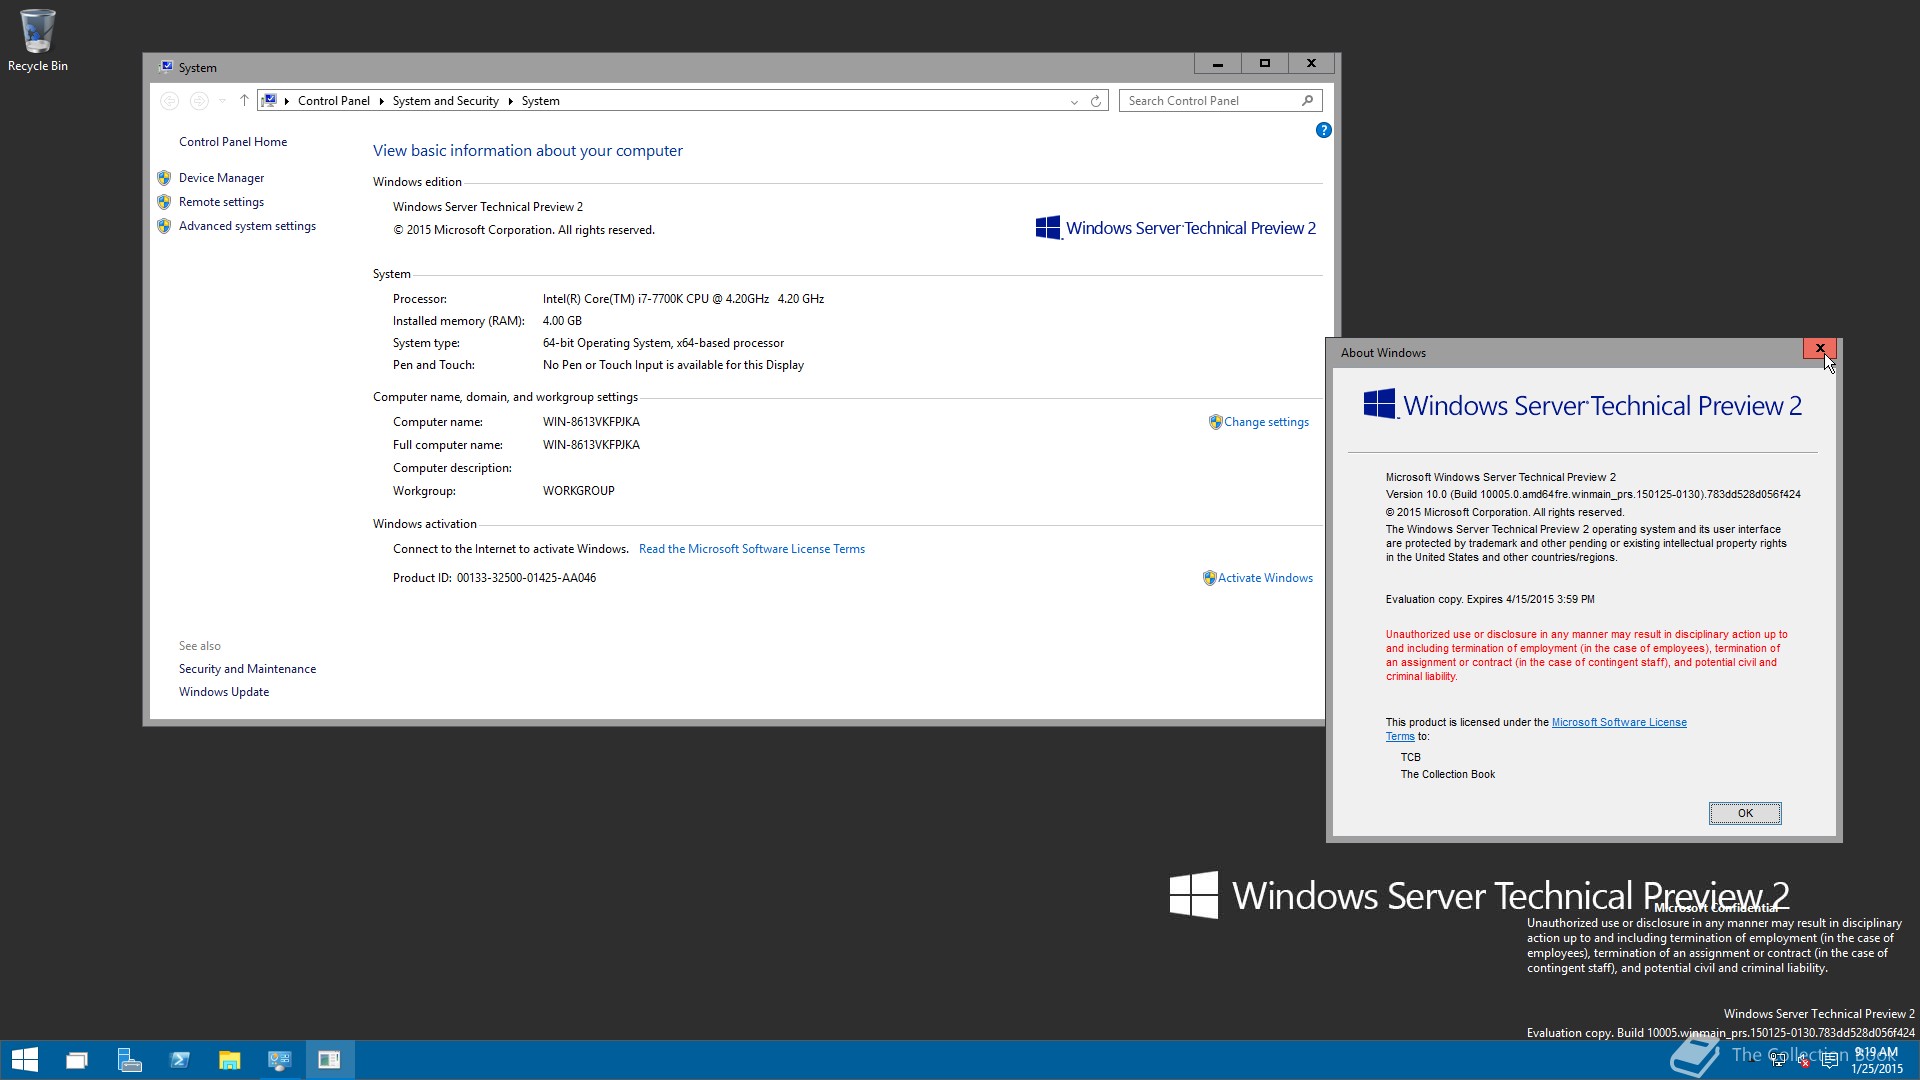Click the computer name WIN-8613VKFPJKA
This screenshot has width=1920, height=1080.
(x=591, y=422)
